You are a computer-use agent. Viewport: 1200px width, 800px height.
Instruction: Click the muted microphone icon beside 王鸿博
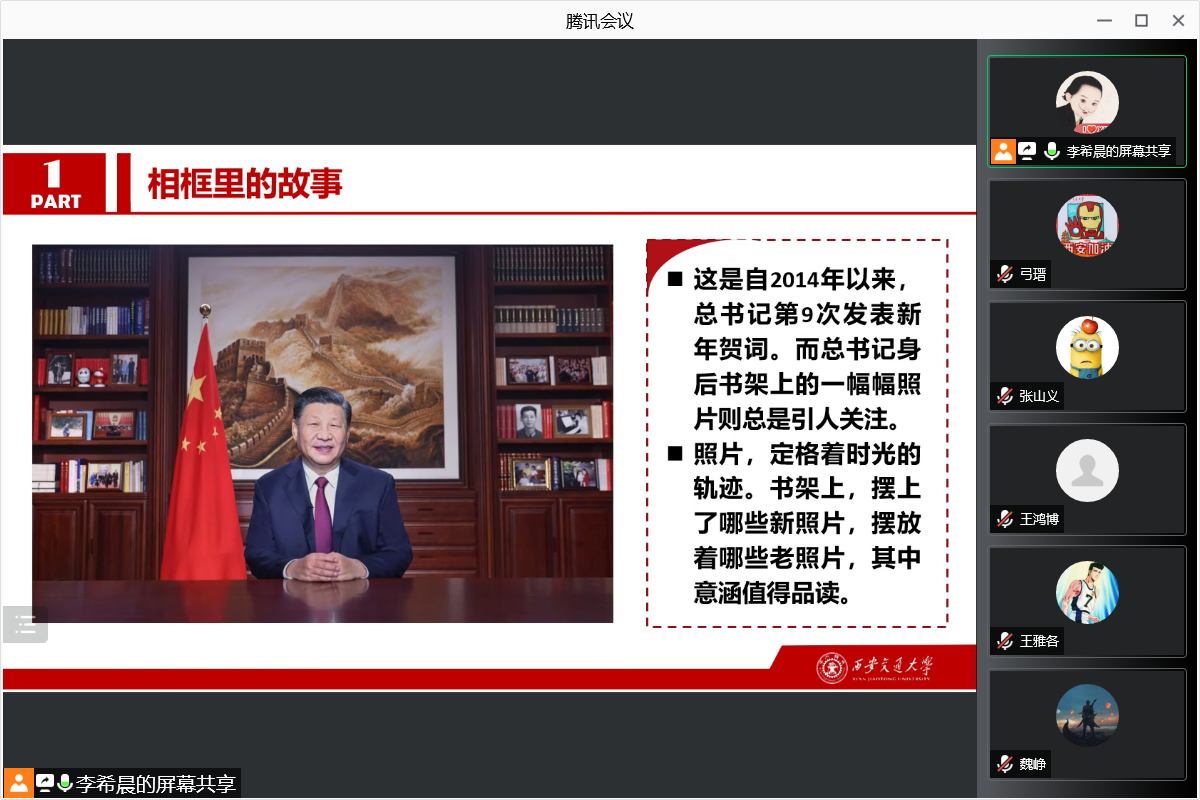tap(1004, 519)
